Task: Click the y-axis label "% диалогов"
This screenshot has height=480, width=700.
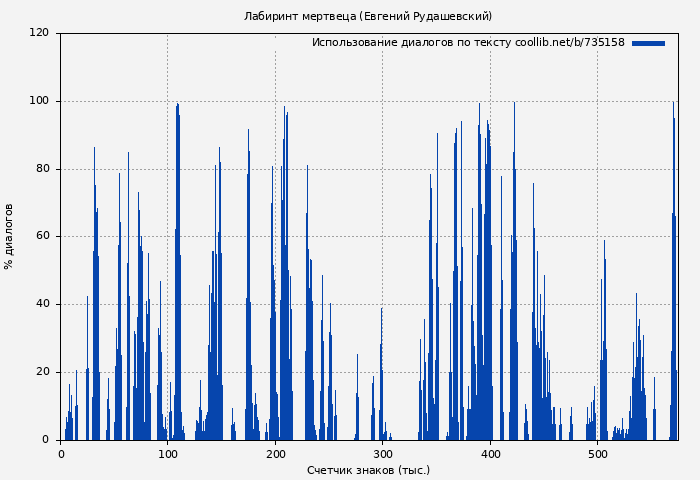Action: click(x=9, y=236)
